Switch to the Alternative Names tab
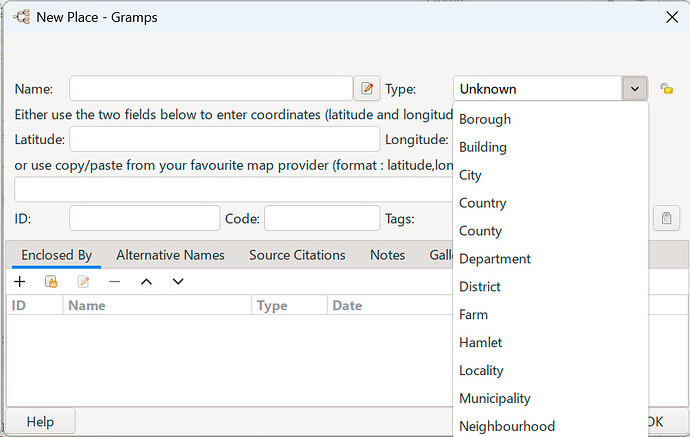The image size is (690, 437). pyautogui.click(x=170, y=255)
